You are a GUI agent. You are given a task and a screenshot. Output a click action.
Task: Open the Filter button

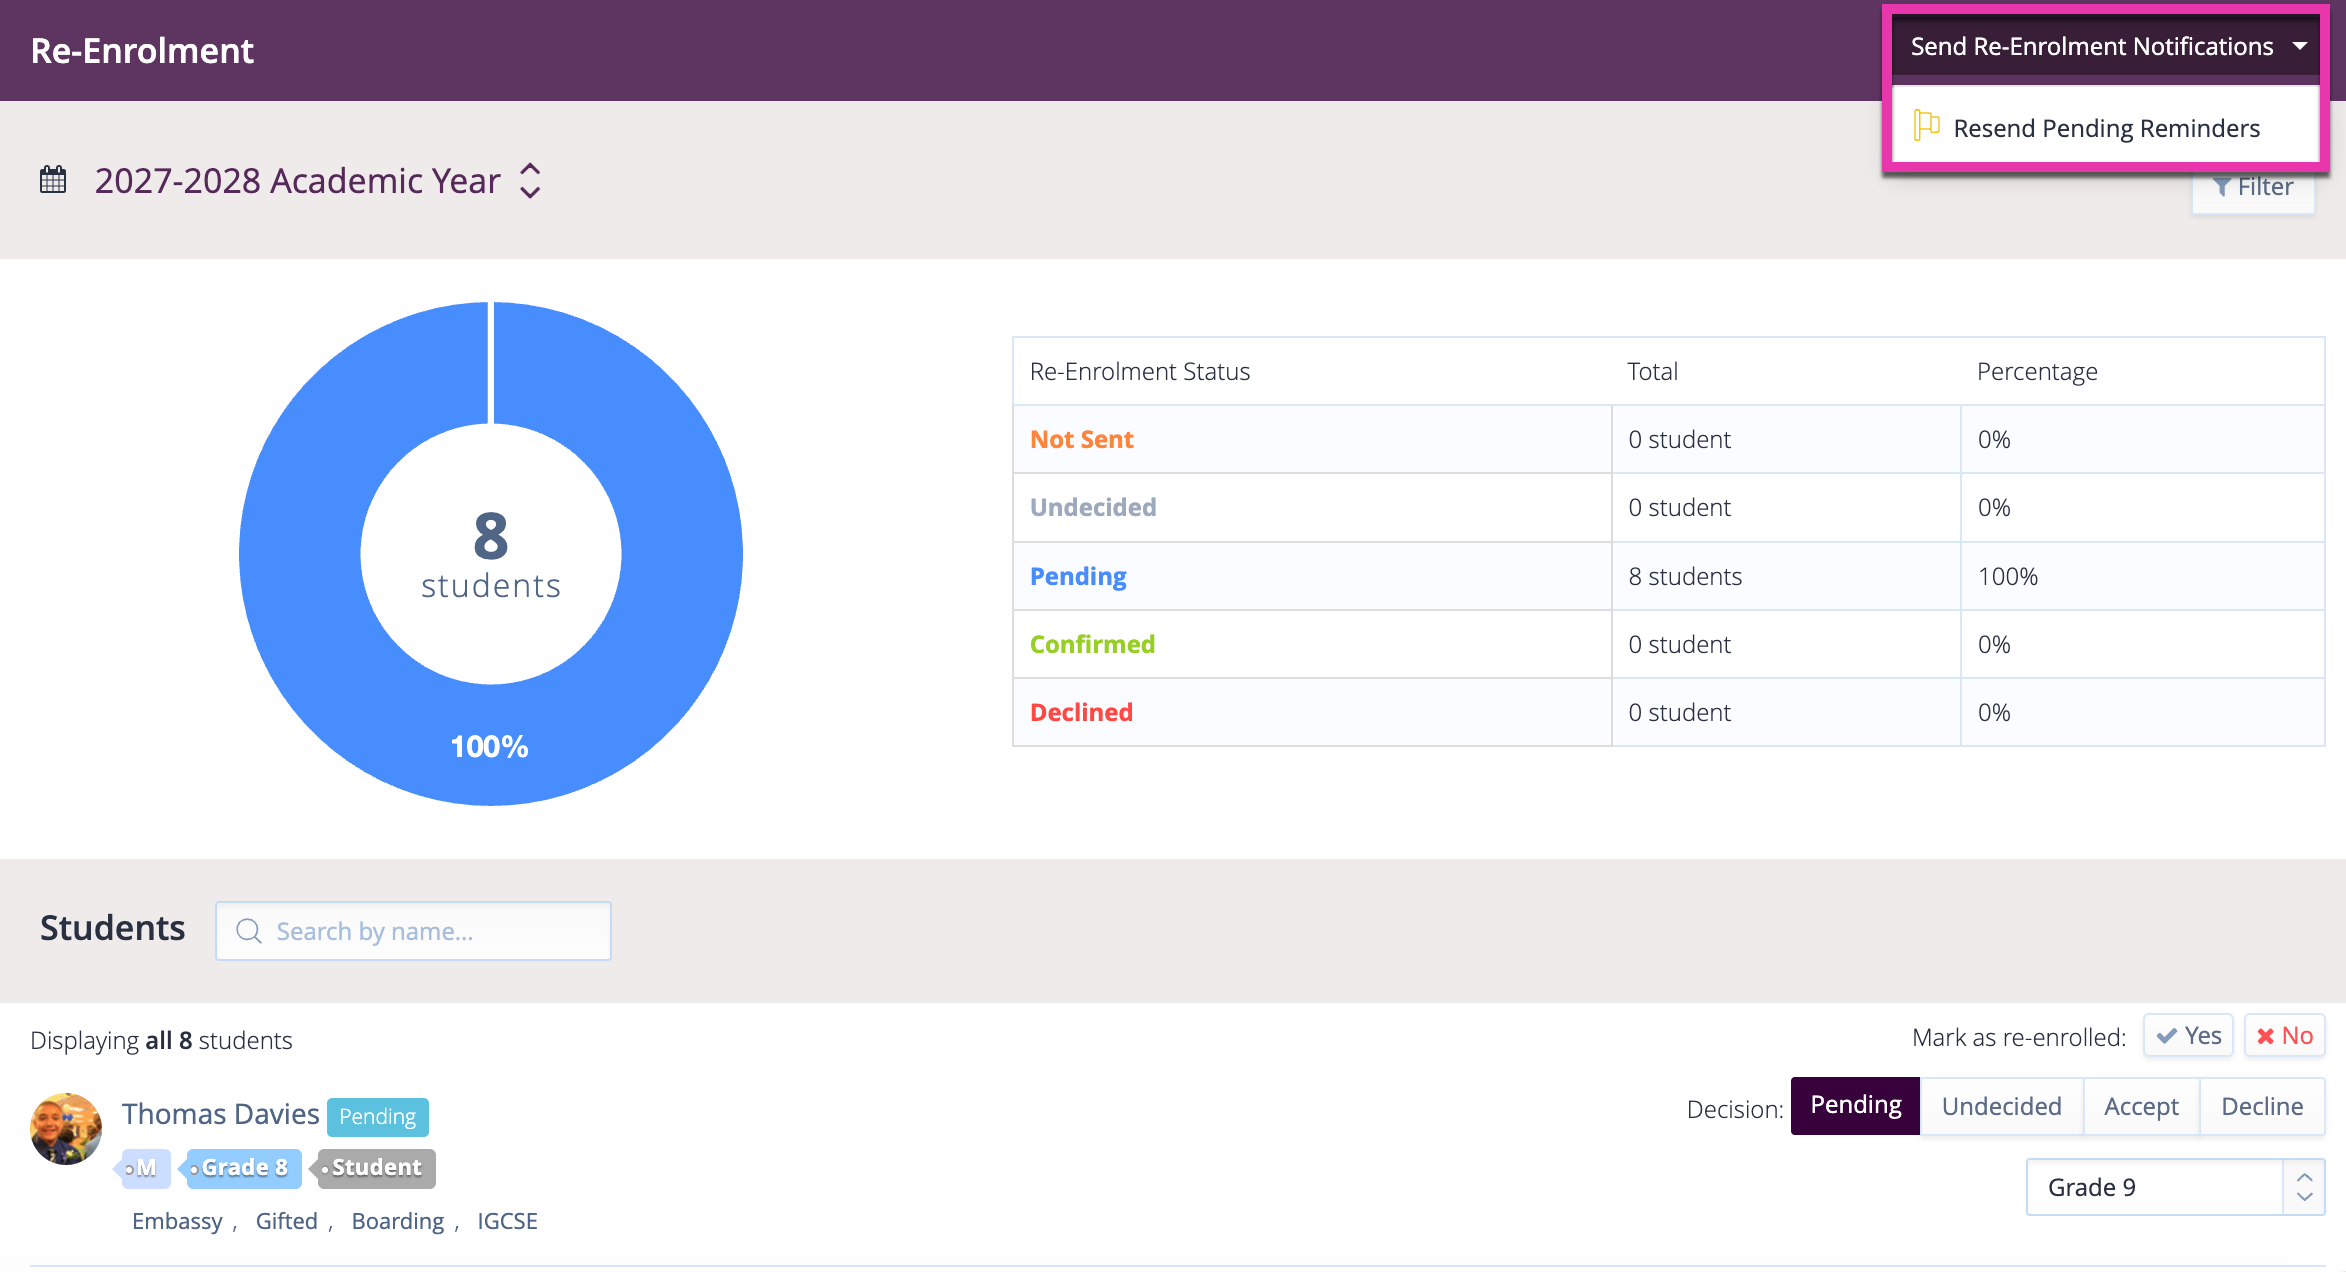point(2253,187)
